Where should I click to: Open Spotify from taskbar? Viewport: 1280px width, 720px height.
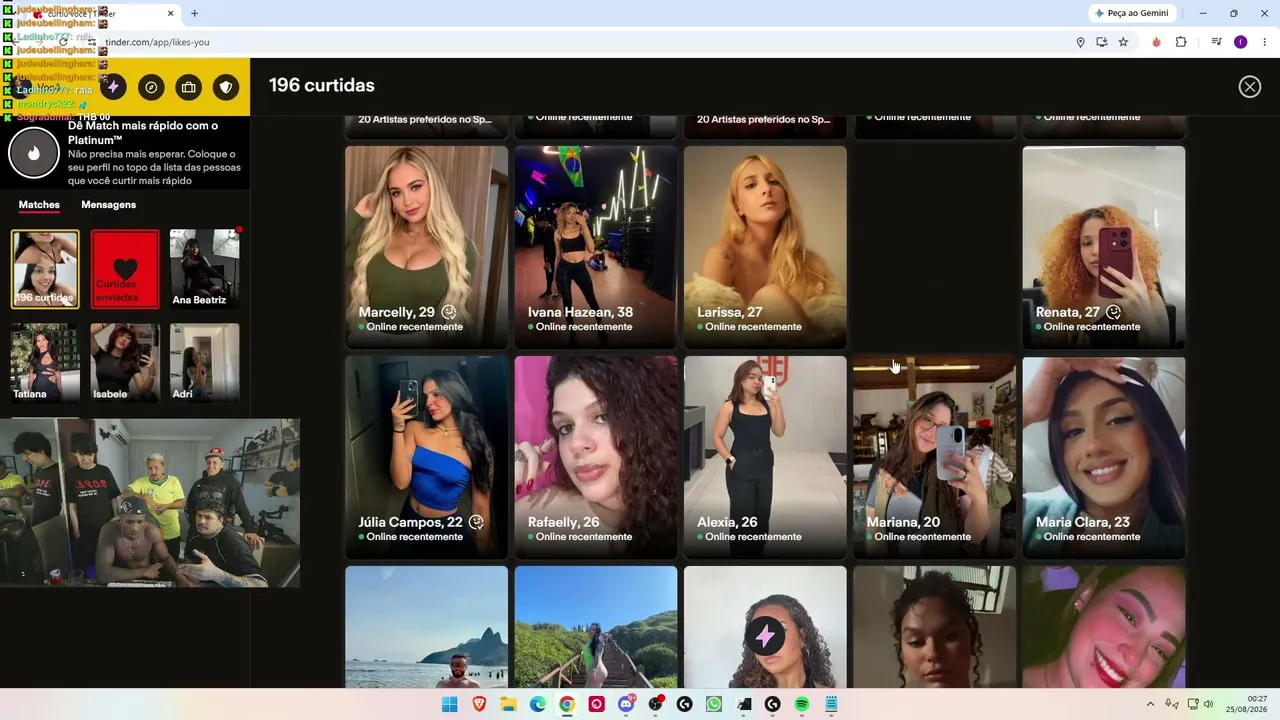point(801,704)
